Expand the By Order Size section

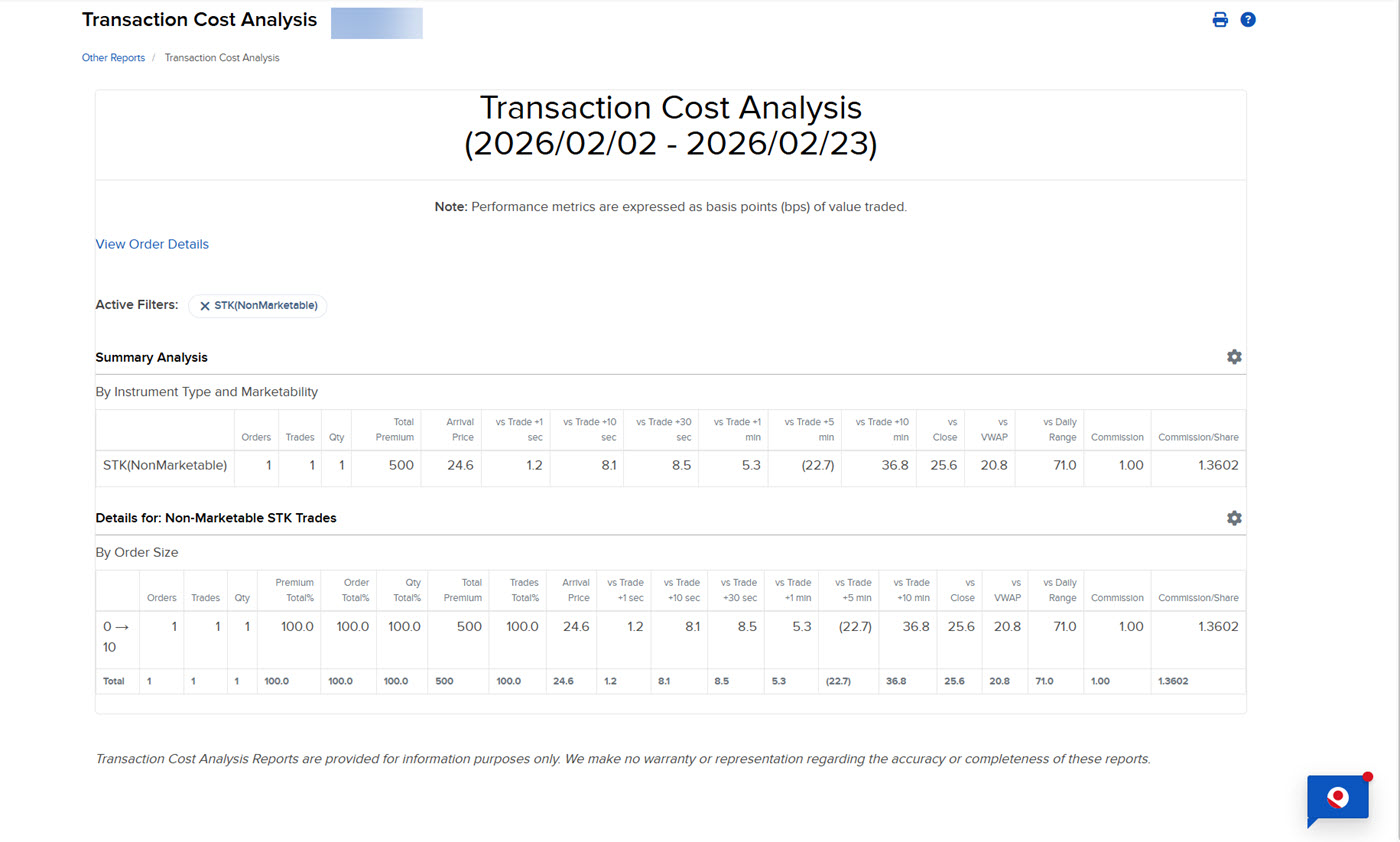[x=136, y=552]
